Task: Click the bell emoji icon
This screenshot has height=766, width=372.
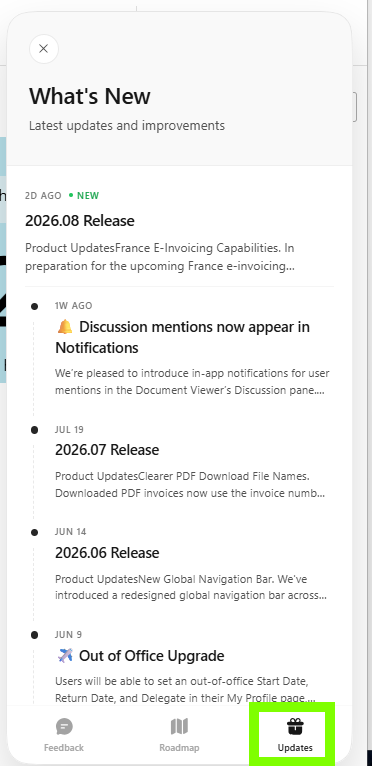Action: pyautogui.click(x=65, y=327)
